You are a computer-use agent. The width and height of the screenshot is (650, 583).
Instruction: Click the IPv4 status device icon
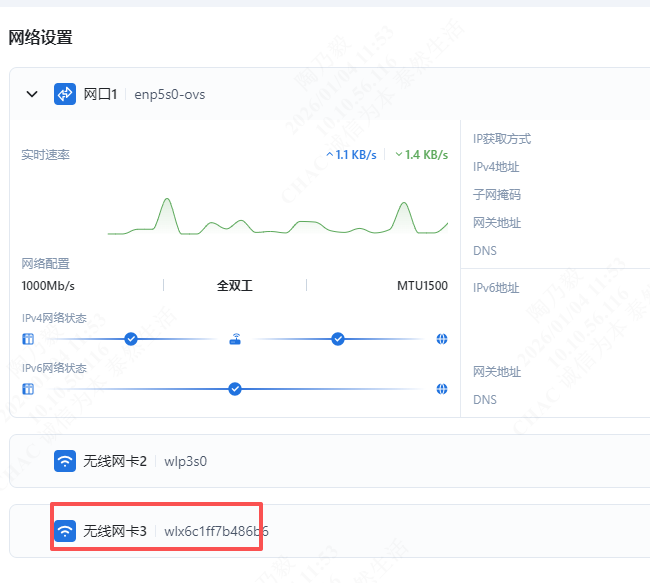[x=28, y=339]
